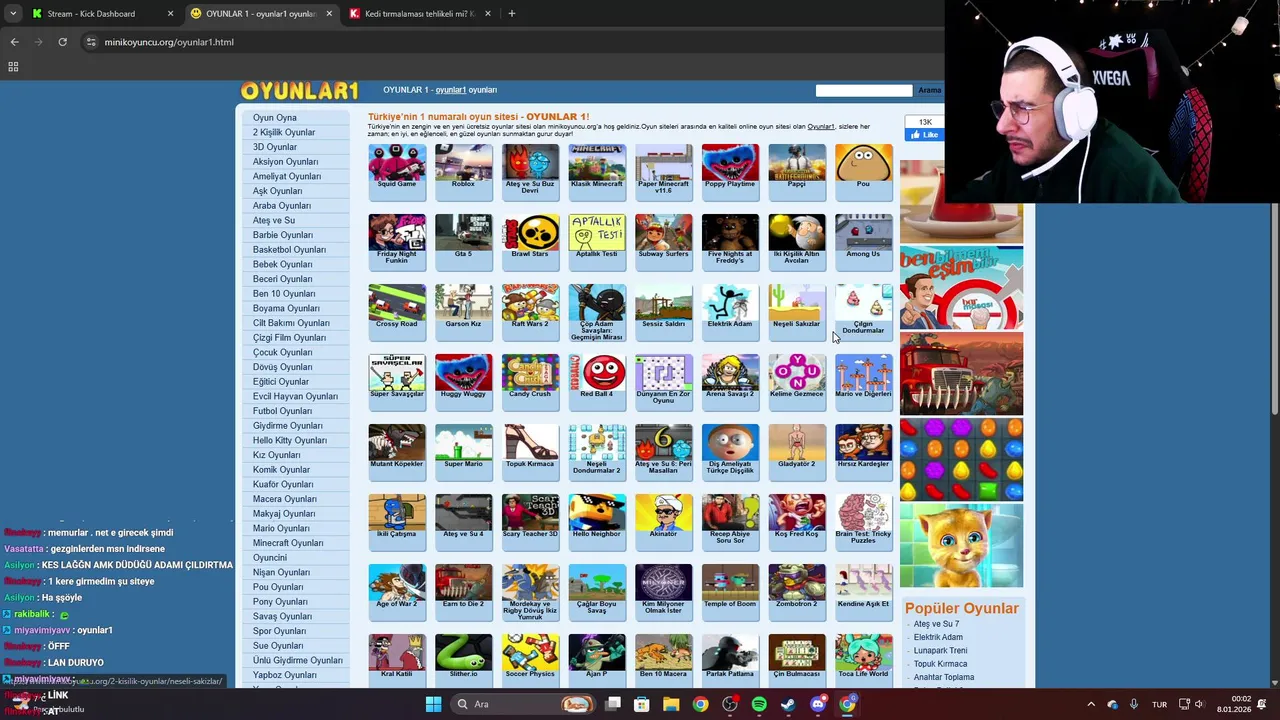
Task: Open Discord from the taskbar
Action: [818, 704]
